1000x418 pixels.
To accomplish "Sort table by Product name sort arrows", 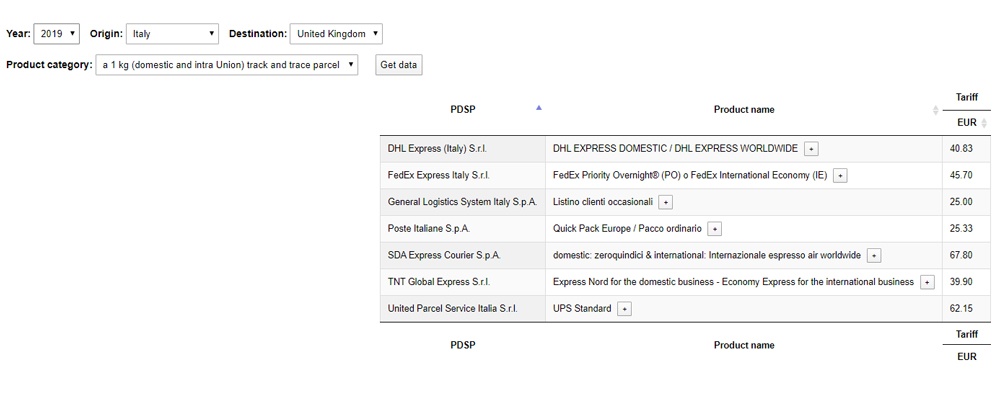I will point(936,110).
